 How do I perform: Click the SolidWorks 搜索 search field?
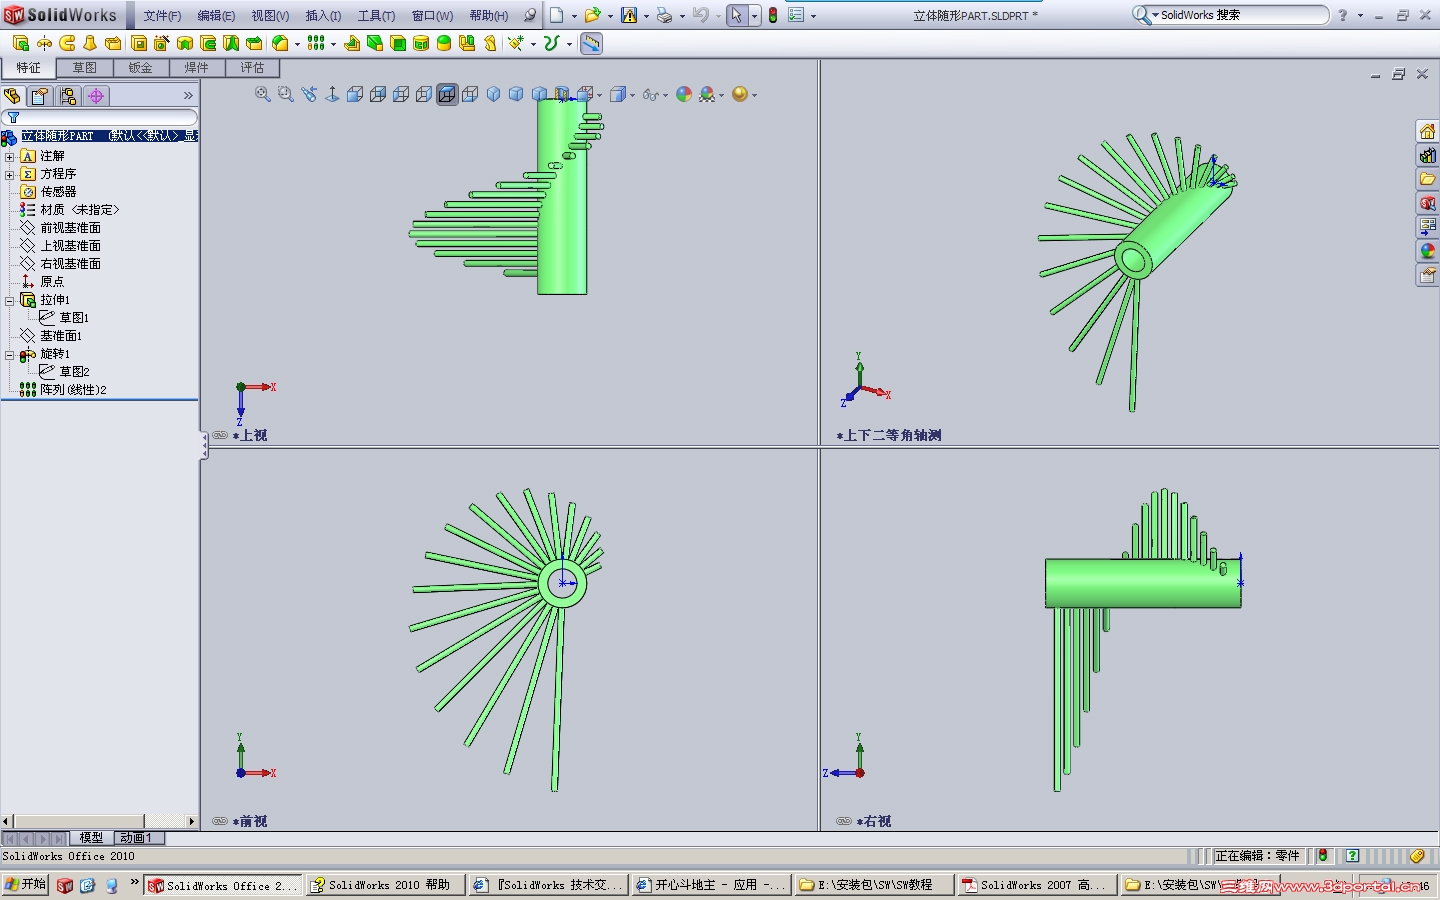[1240, 15]
